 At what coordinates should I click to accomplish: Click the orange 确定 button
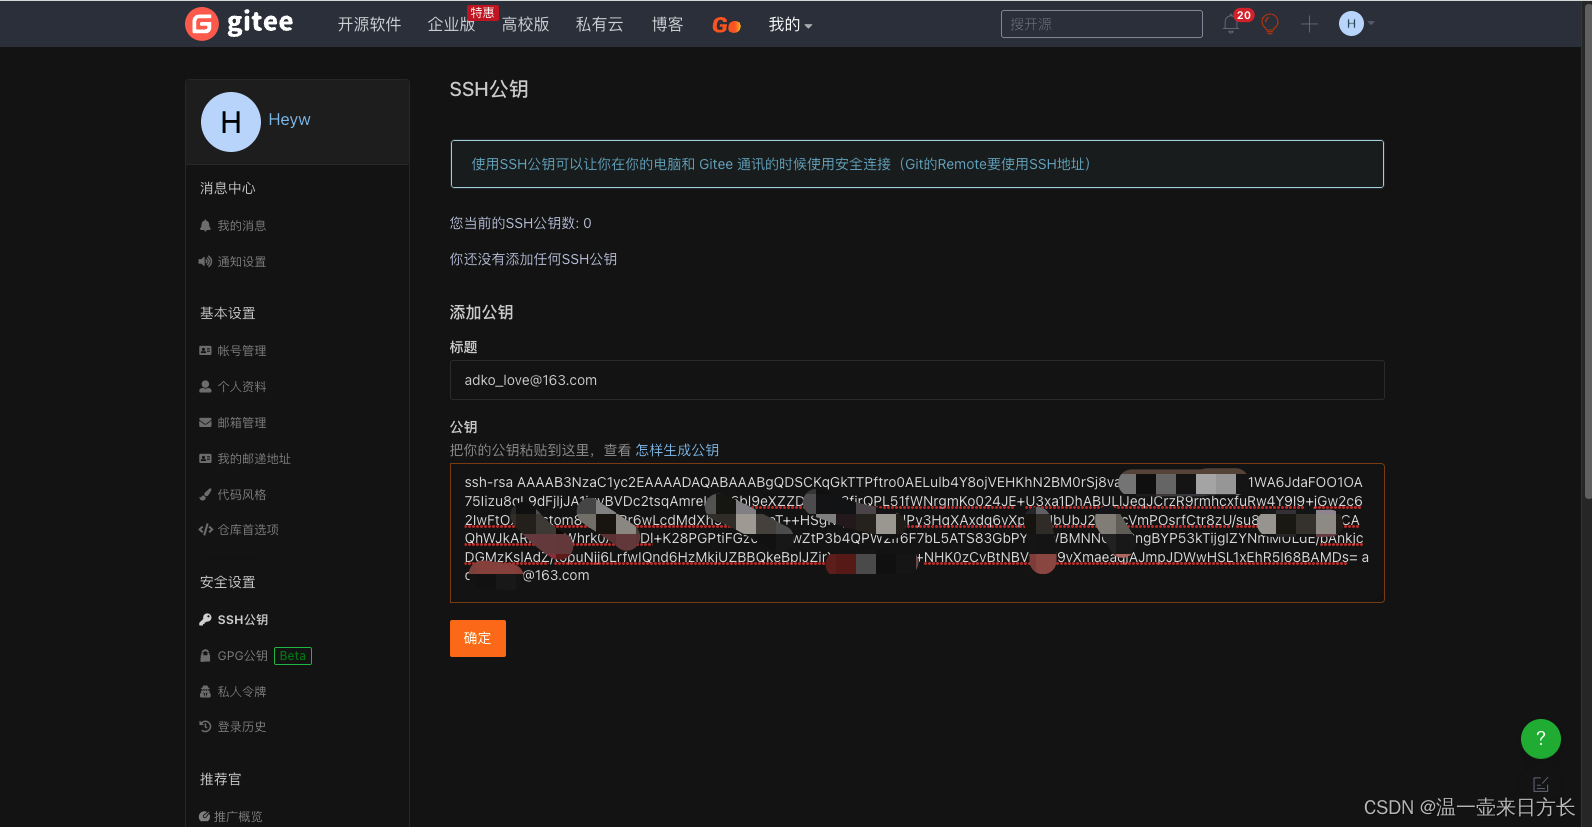click(478, 638)
